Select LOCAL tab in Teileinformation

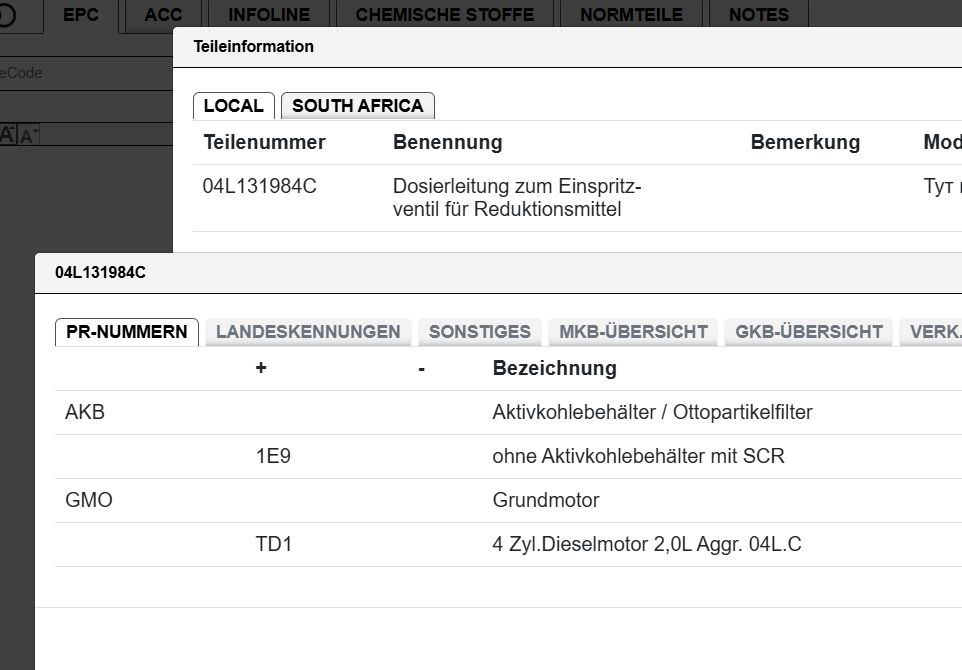pyautogui.click(x=233, y=106)
